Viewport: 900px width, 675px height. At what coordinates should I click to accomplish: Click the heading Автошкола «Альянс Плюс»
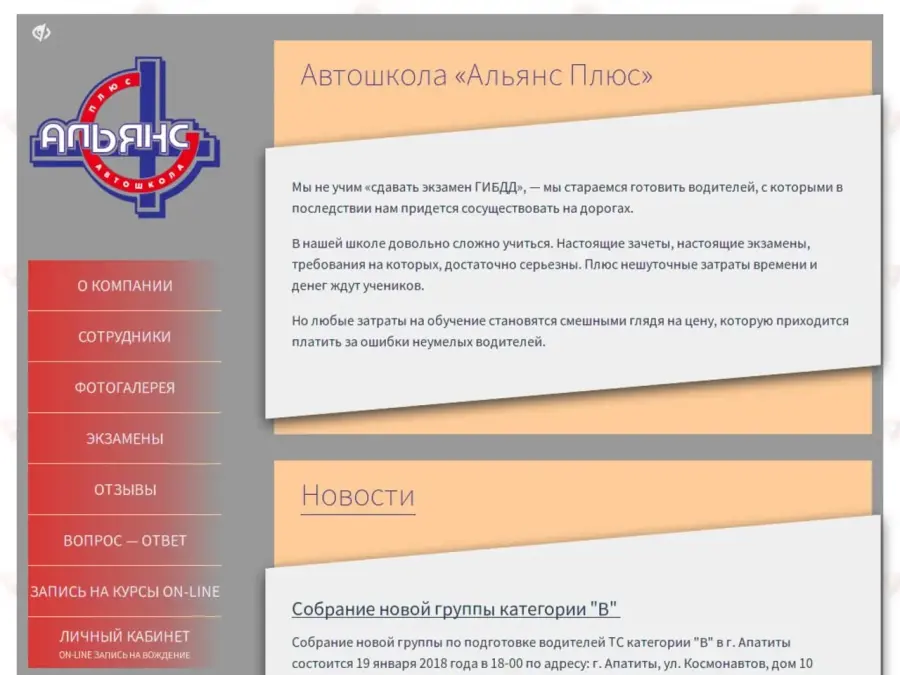[476, 75]
